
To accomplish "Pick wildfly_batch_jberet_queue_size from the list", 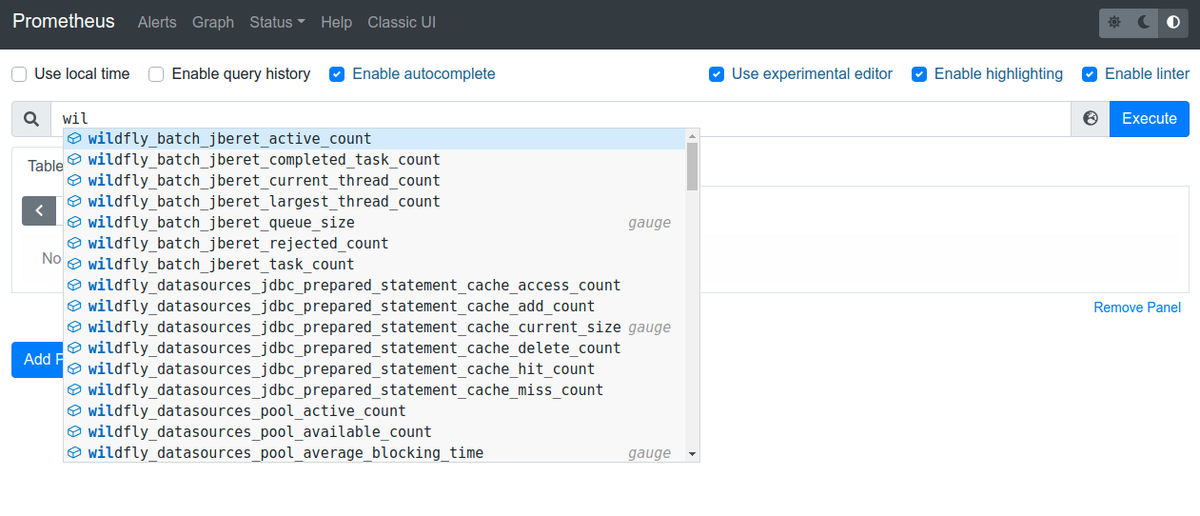I will coord(374,223).
